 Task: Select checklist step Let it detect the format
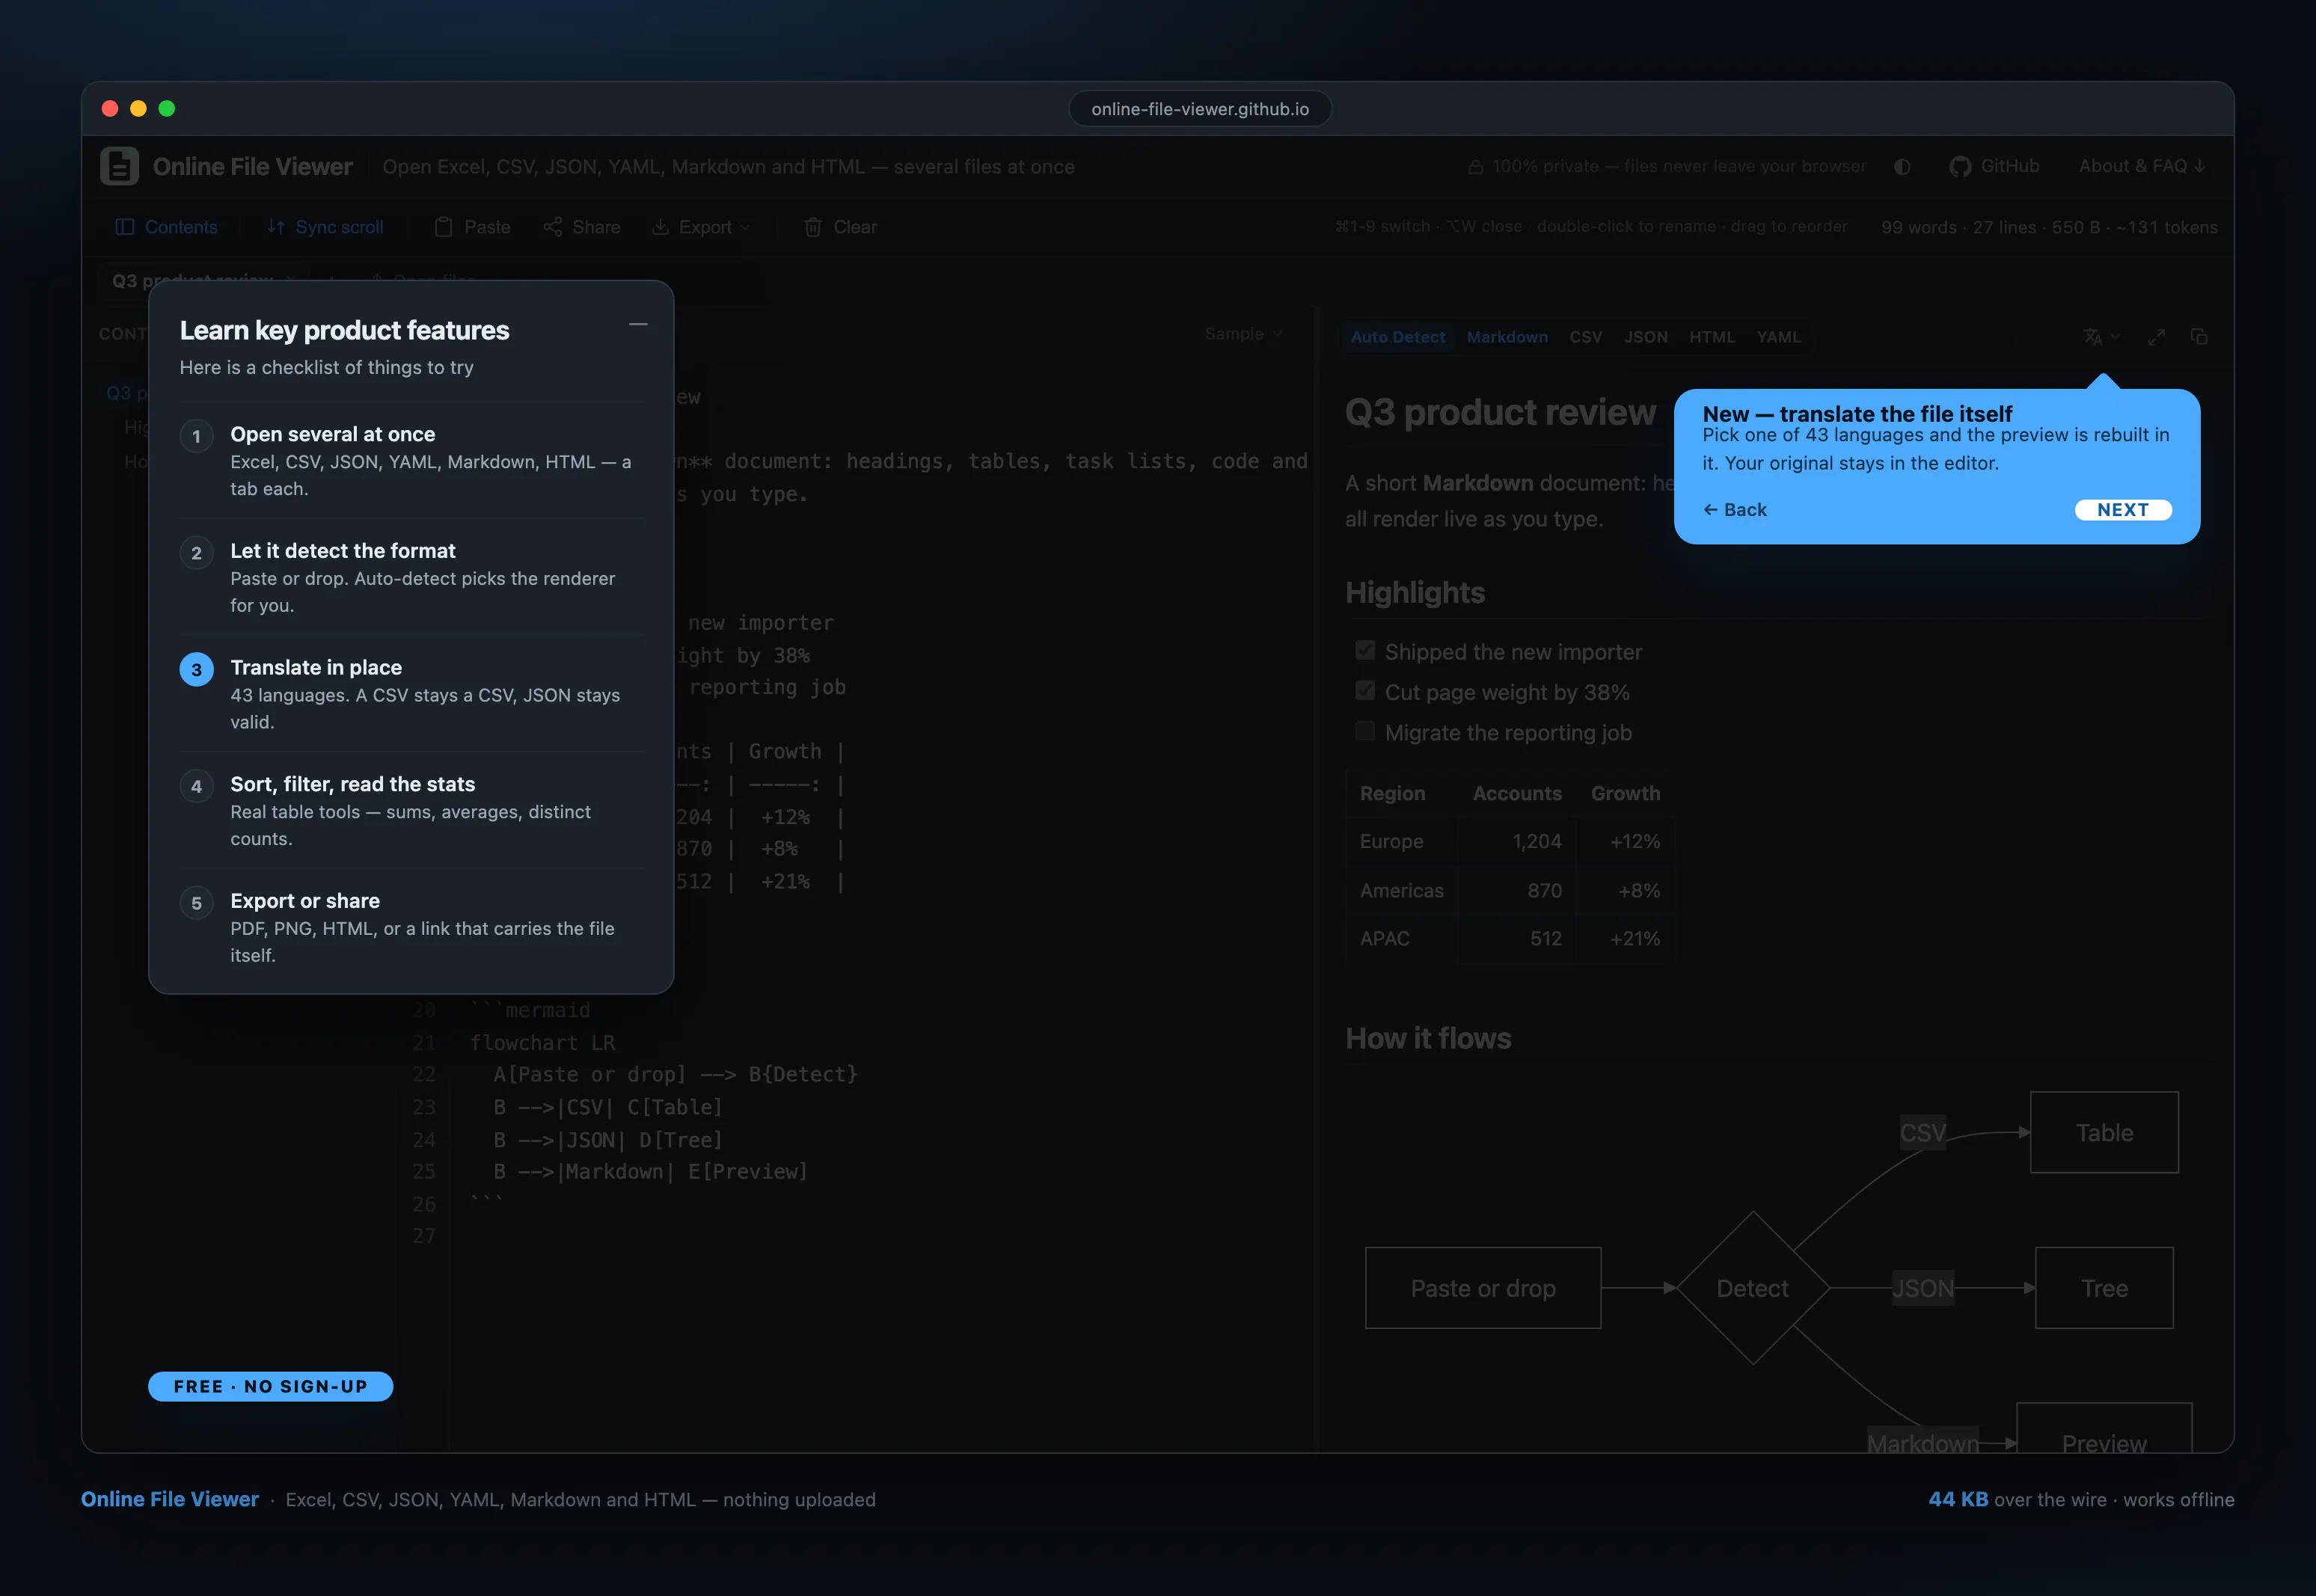411,577
